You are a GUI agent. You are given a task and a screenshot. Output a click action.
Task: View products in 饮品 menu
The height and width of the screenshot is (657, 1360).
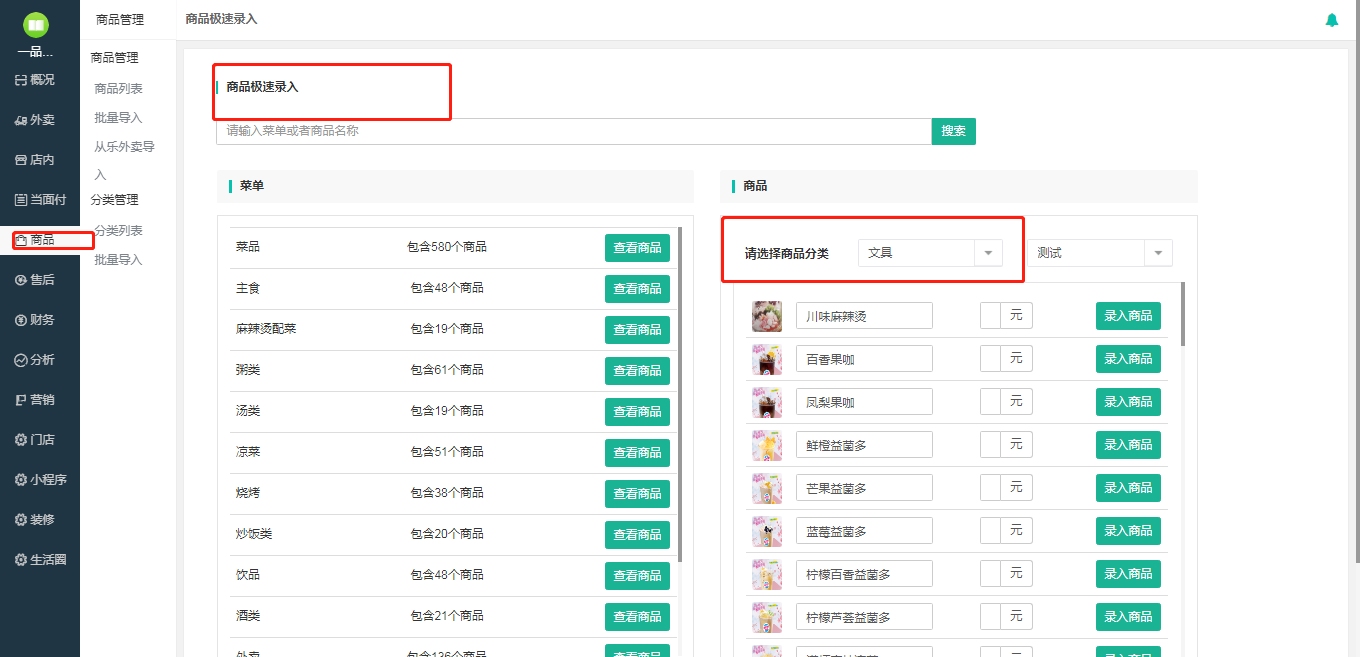[x=637, y=576]
